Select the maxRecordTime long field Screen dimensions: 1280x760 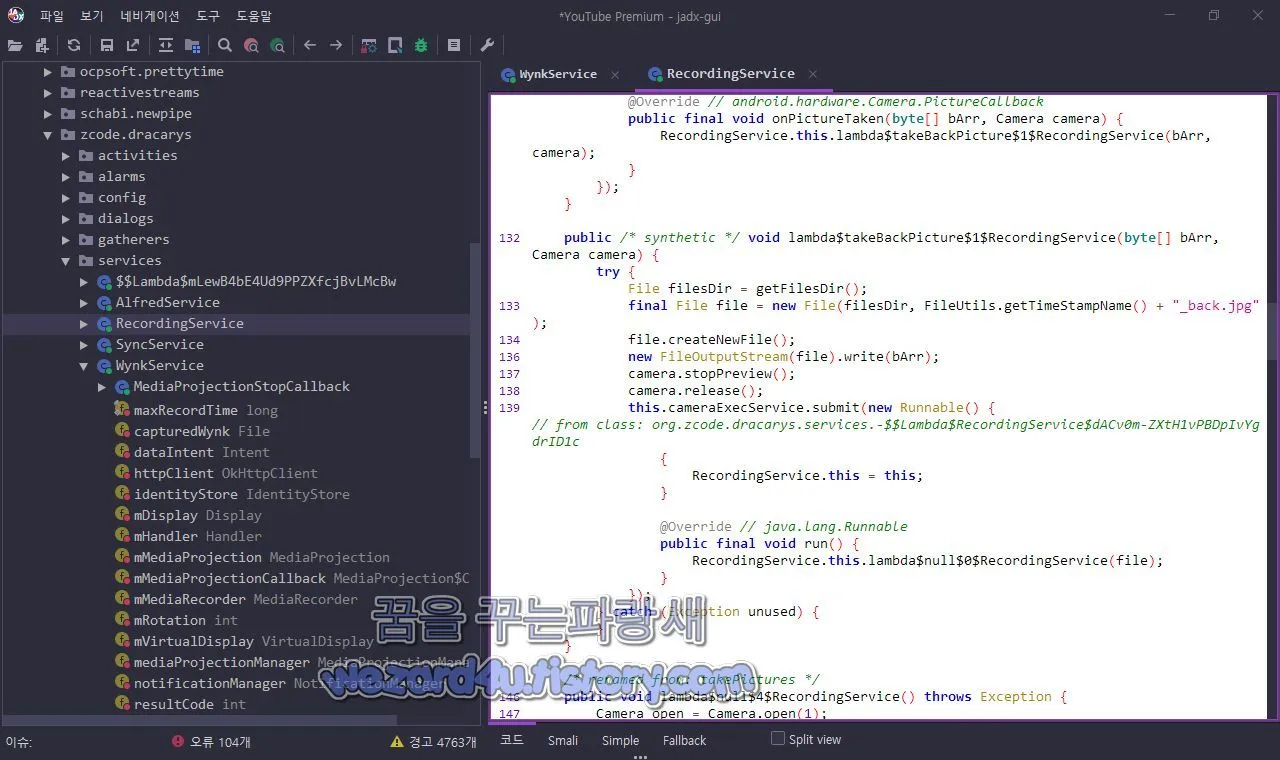[x=206, y=411]
